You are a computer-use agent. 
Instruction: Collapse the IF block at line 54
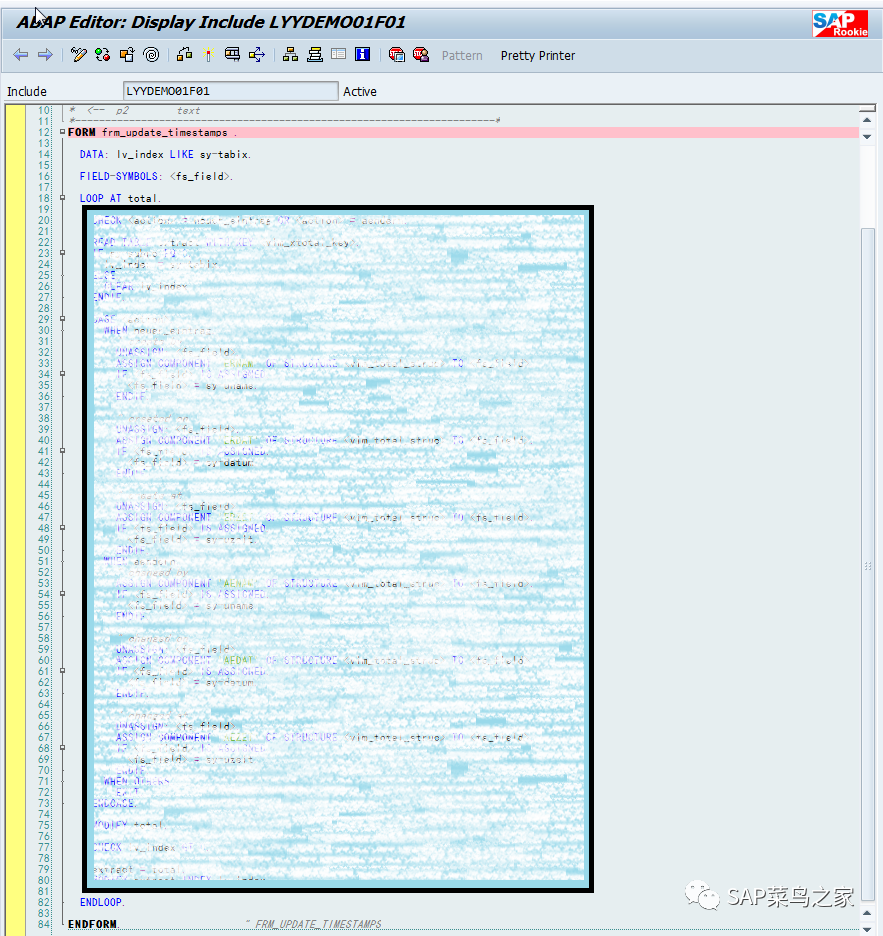point(62,593)
